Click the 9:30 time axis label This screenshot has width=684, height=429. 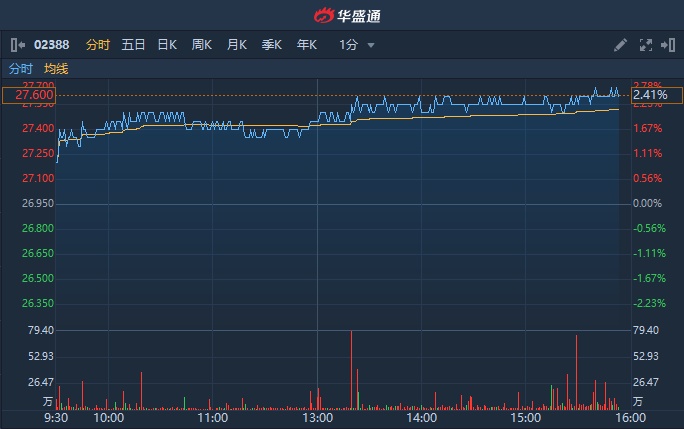click(56, 418)
